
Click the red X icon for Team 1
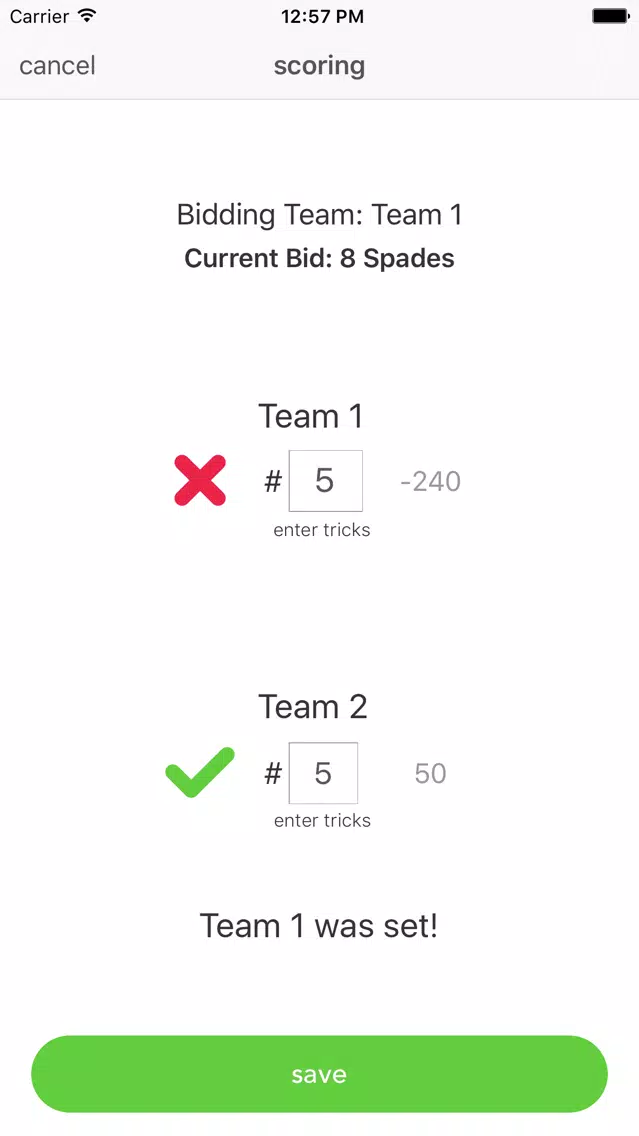point(200,480)
